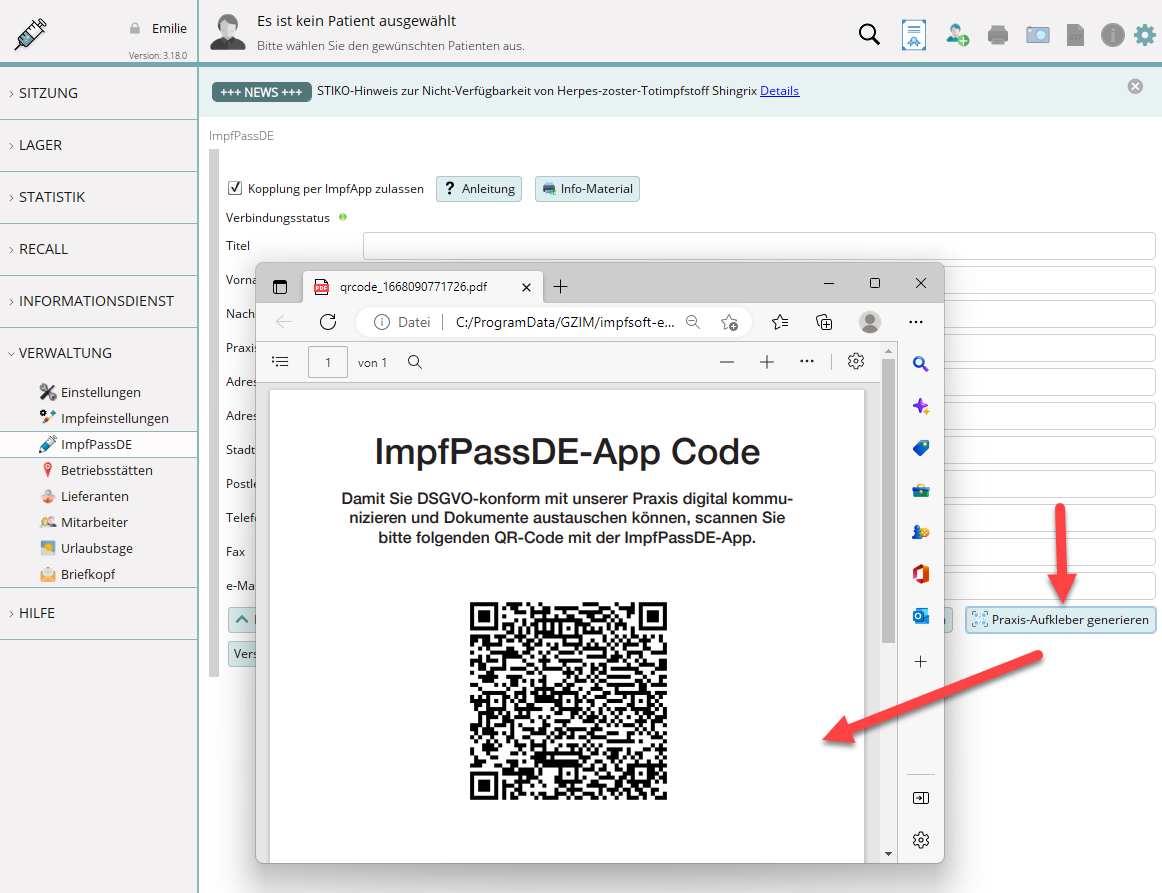Dismiss the NEWS banner with its close icon
Screen dimensions: 1162x893
1135,87
